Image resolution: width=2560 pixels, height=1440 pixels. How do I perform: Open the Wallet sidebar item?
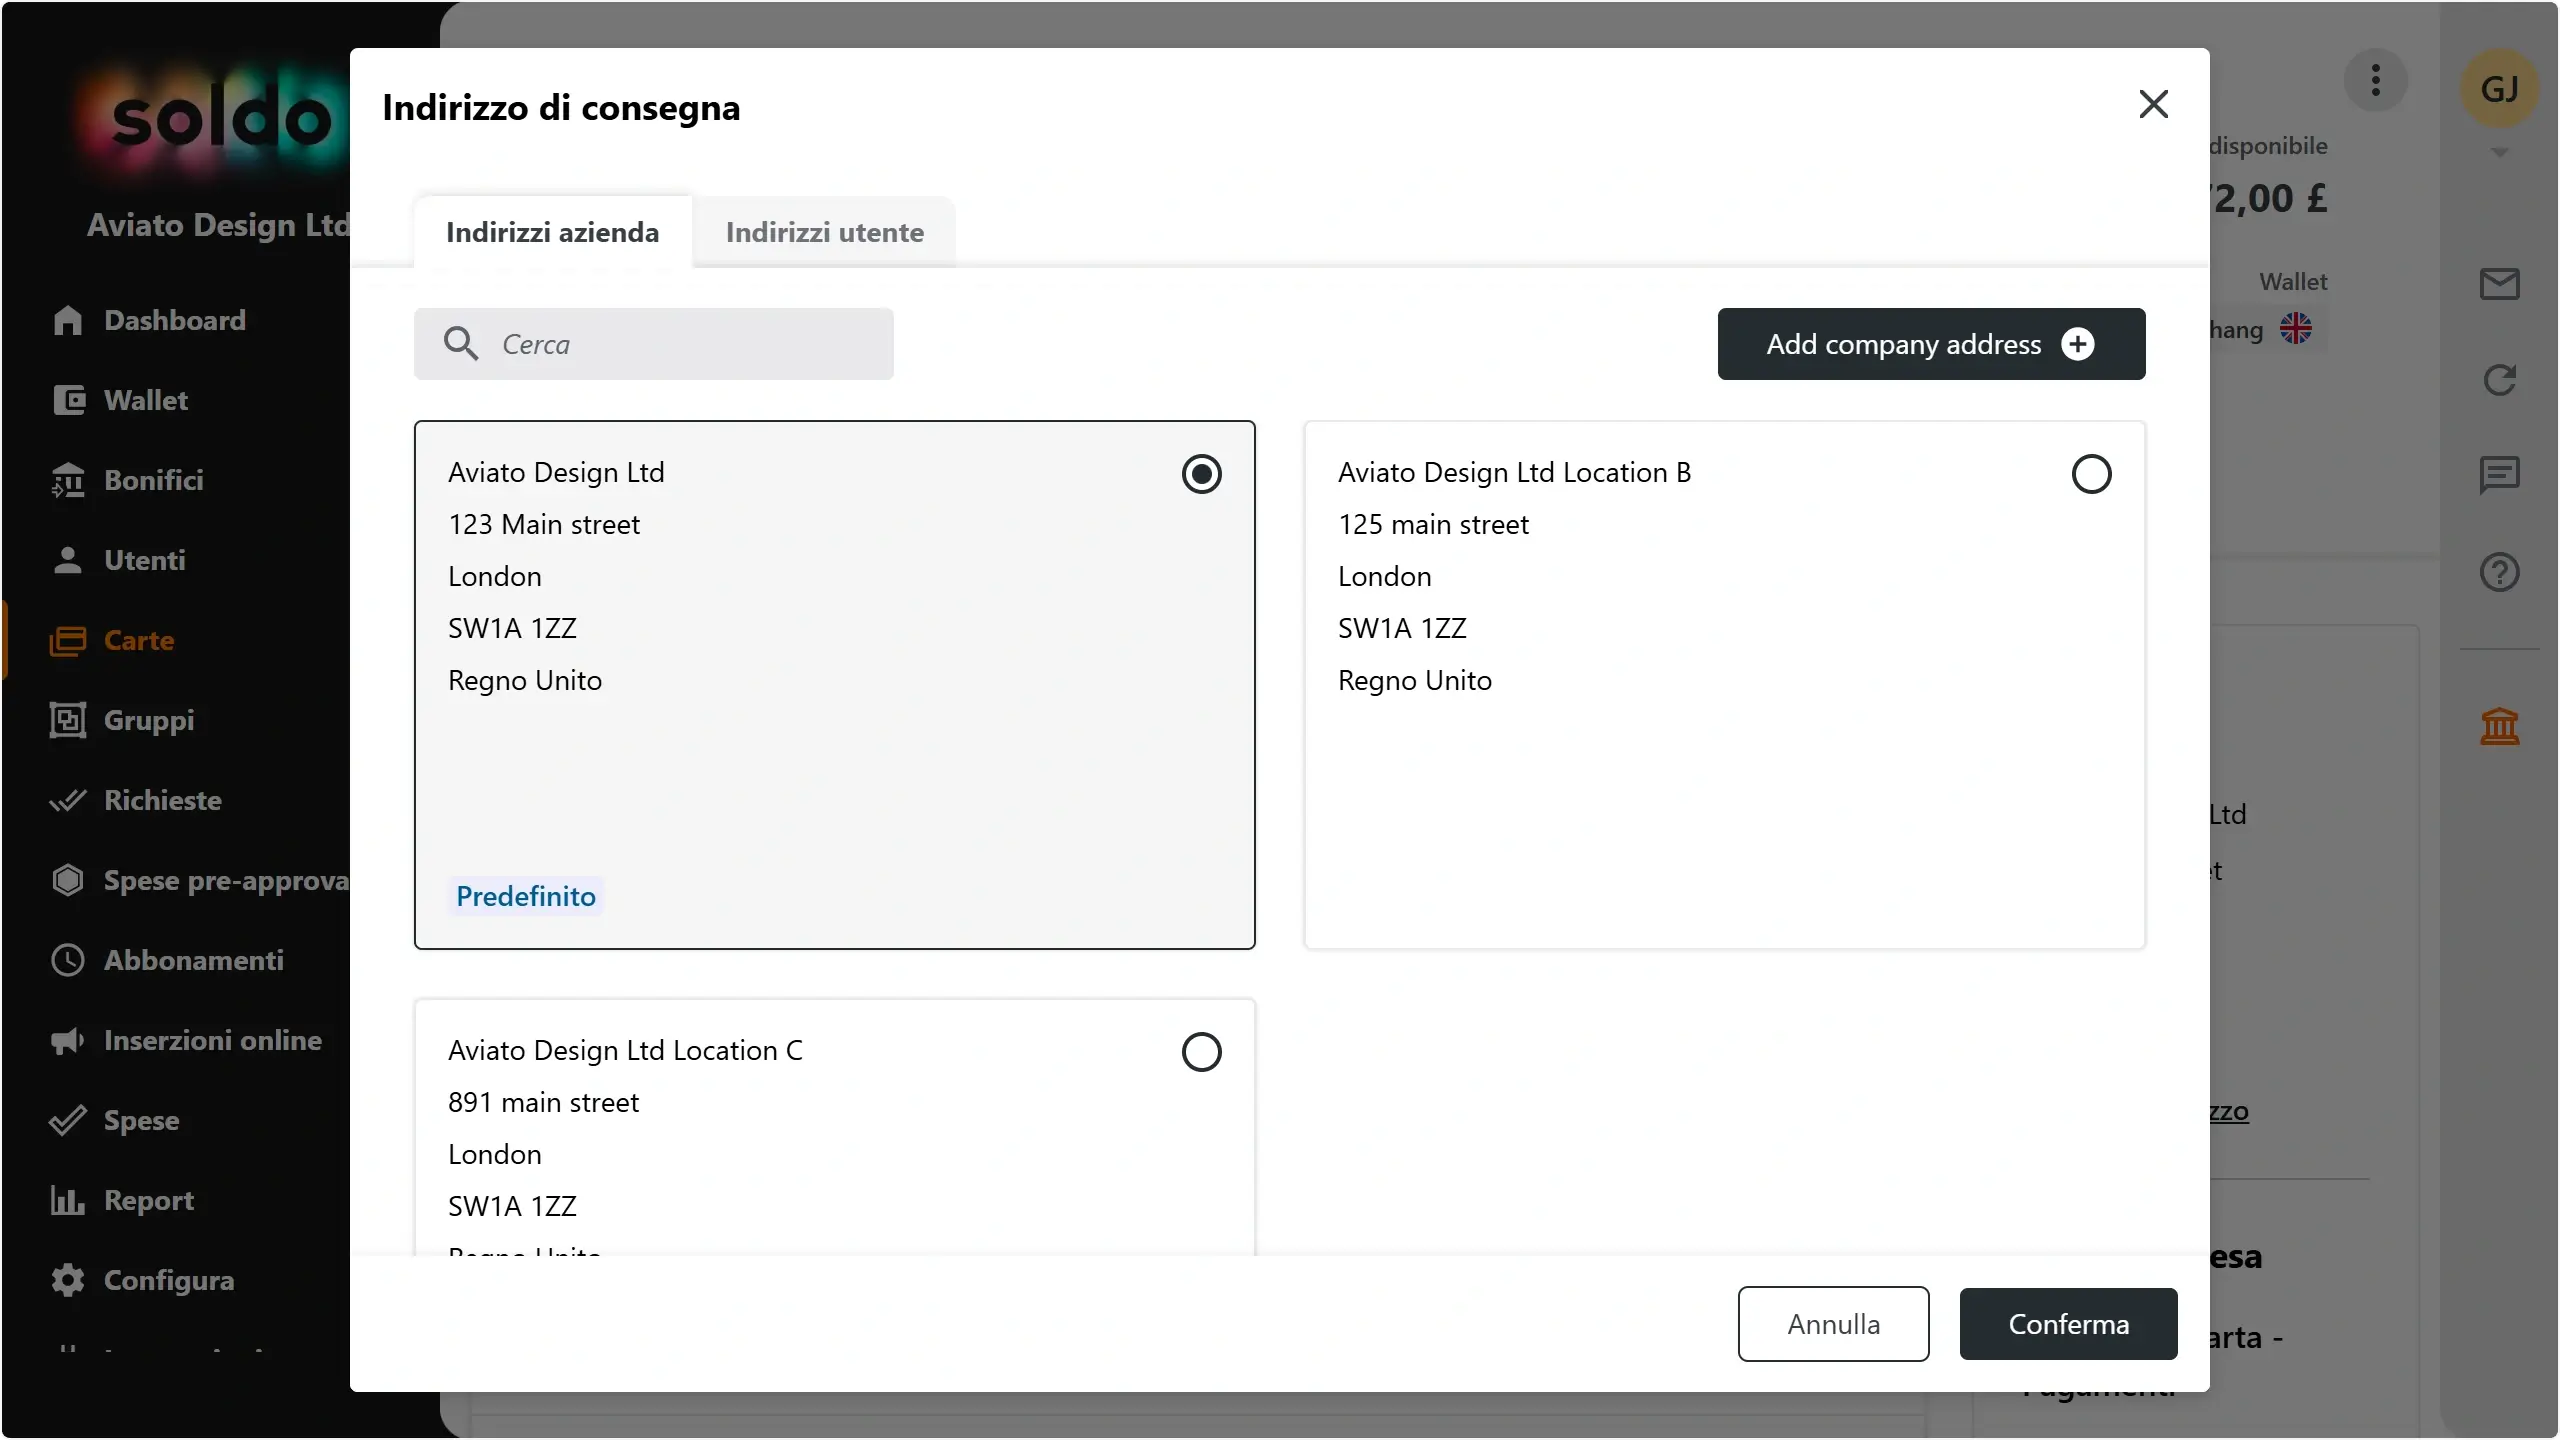pos(119,400)
